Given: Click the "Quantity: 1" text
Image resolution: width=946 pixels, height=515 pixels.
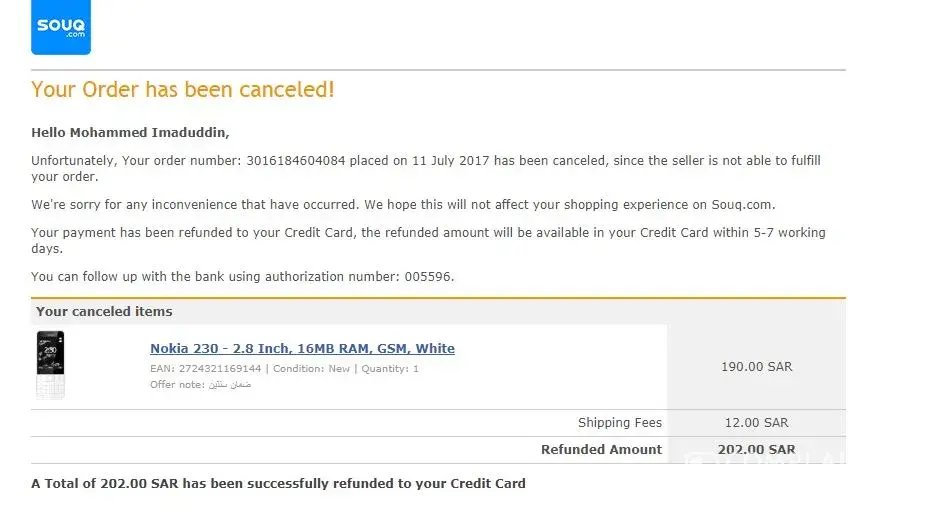Looking at the screenshot, I should pos(389,369).
